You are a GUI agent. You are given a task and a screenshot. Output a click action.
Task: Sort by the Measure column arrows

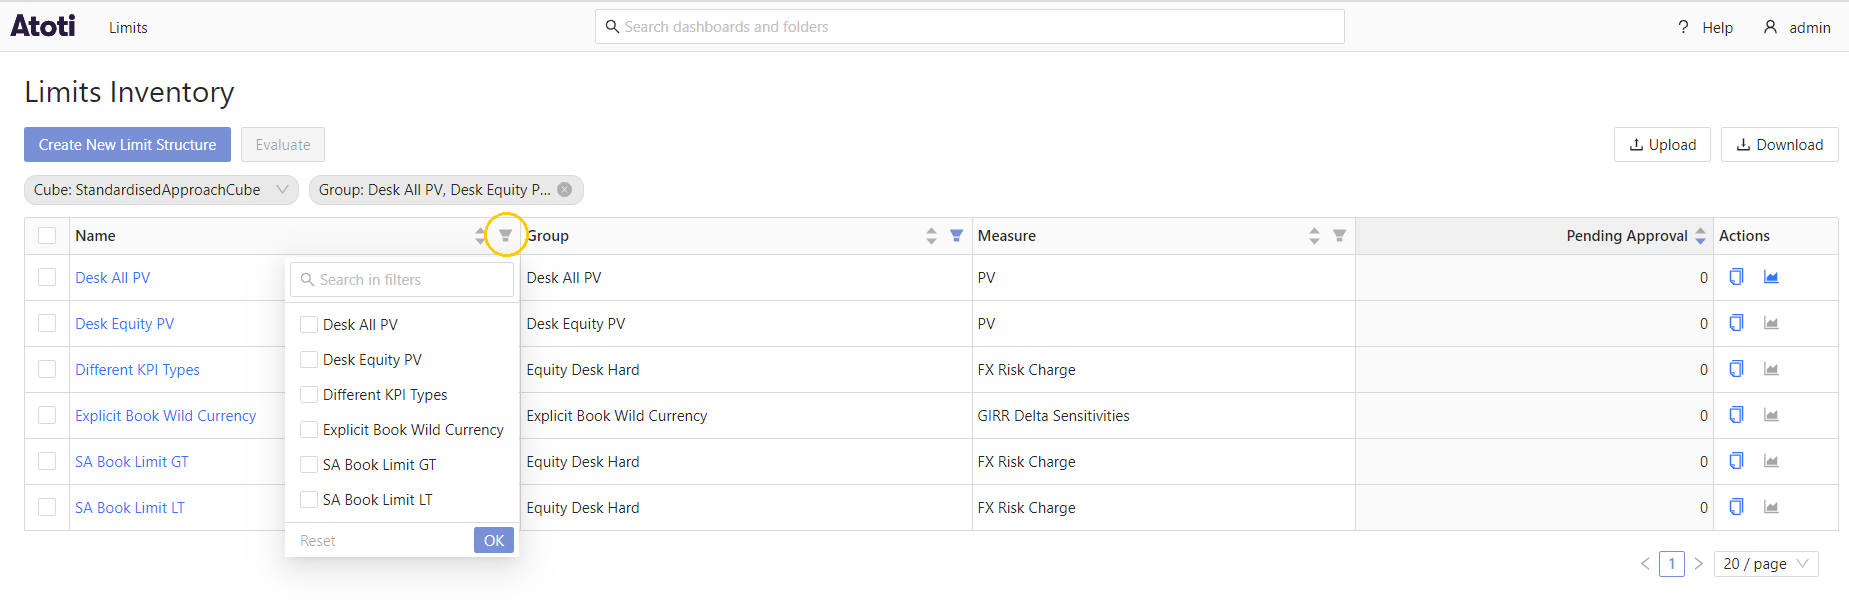tap(1314, 236)
